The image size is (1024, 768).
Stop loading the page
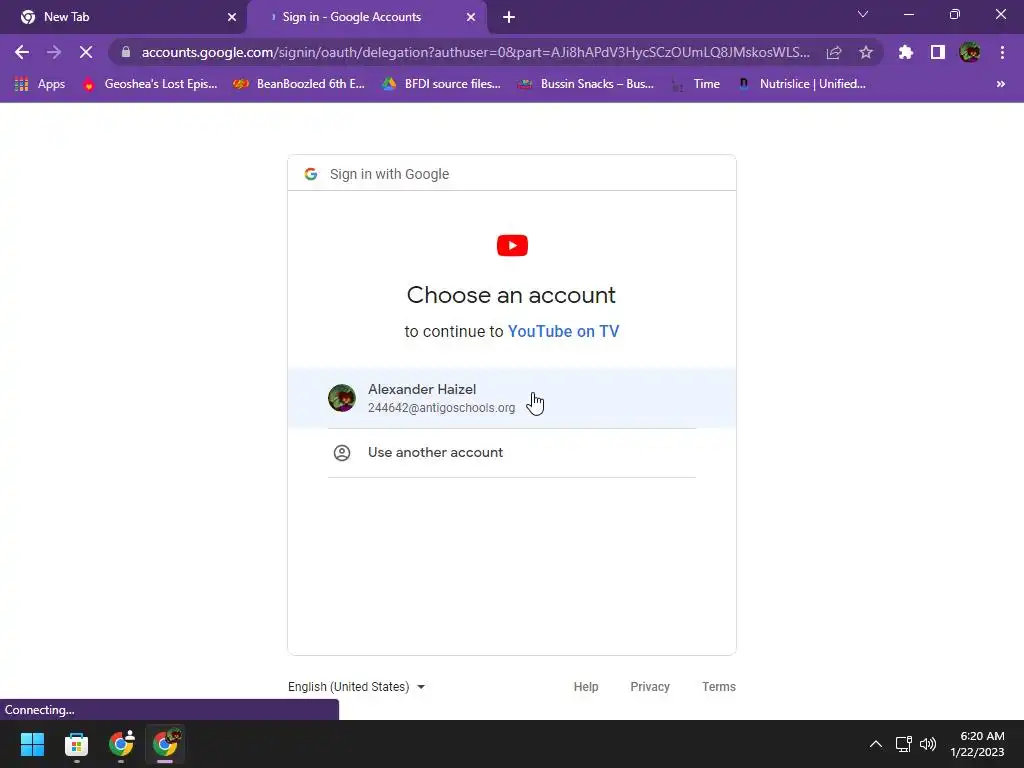point(86,52)
